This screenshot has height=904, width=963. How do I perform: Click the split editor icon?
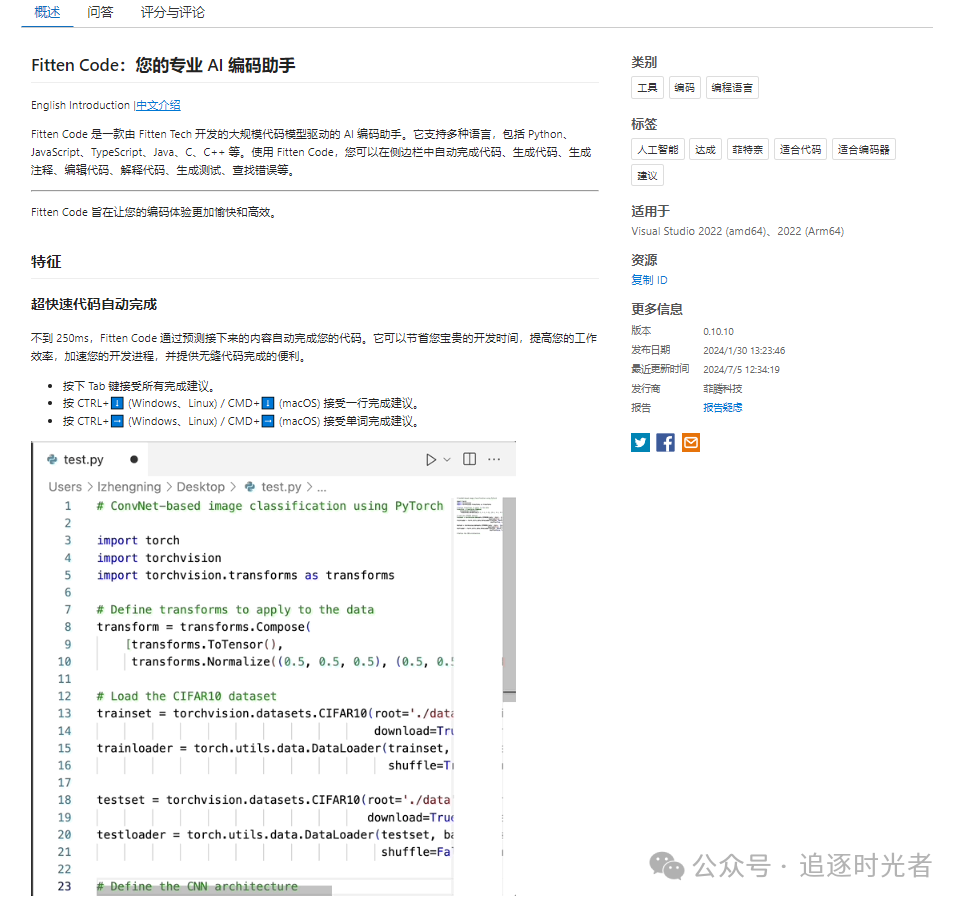(469, 459)
